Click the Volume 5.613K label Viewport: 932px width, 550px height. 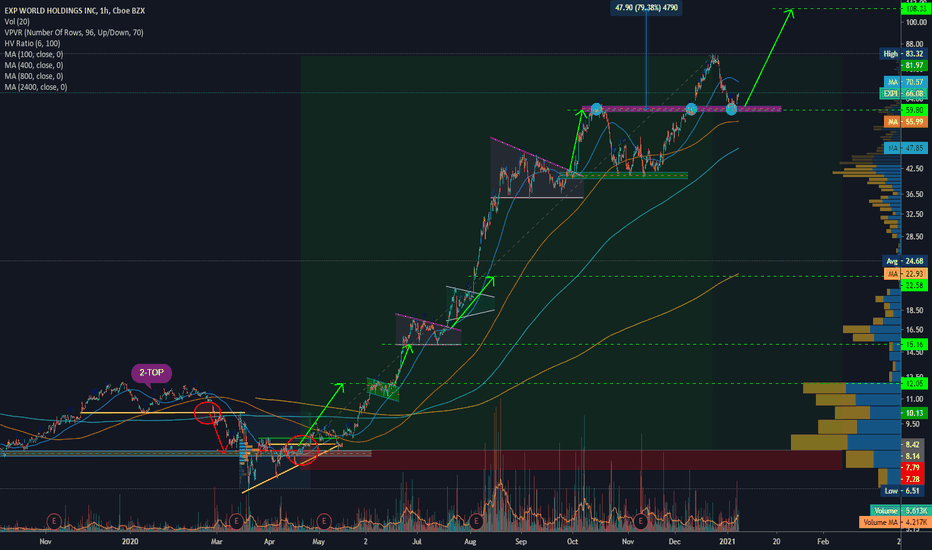coord(899,510)
